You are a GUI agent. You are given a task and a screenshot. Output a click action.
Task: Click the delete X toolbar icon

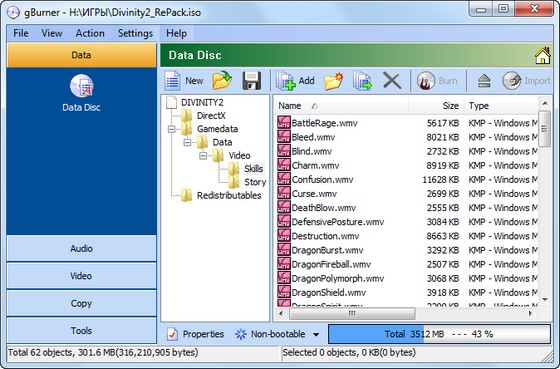pyautogui.click(x=392, y=81)
